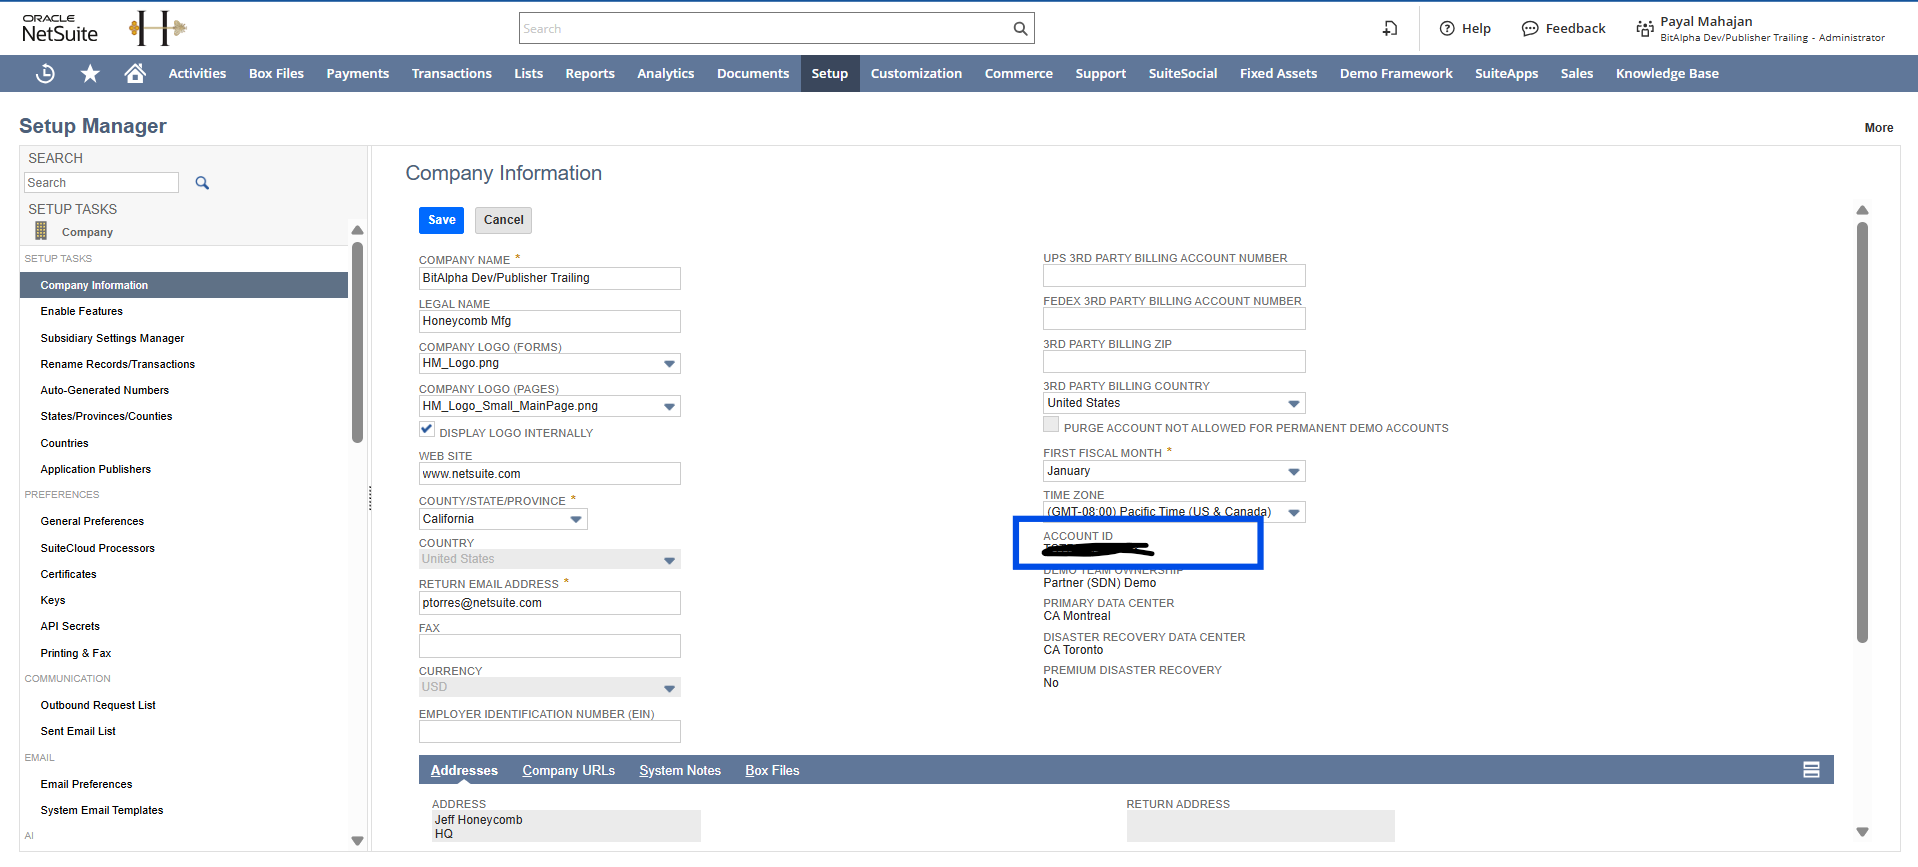Screen dimensions: 1918x867
Task: Switch to Box Files subtab
Action: coord(772,770)
